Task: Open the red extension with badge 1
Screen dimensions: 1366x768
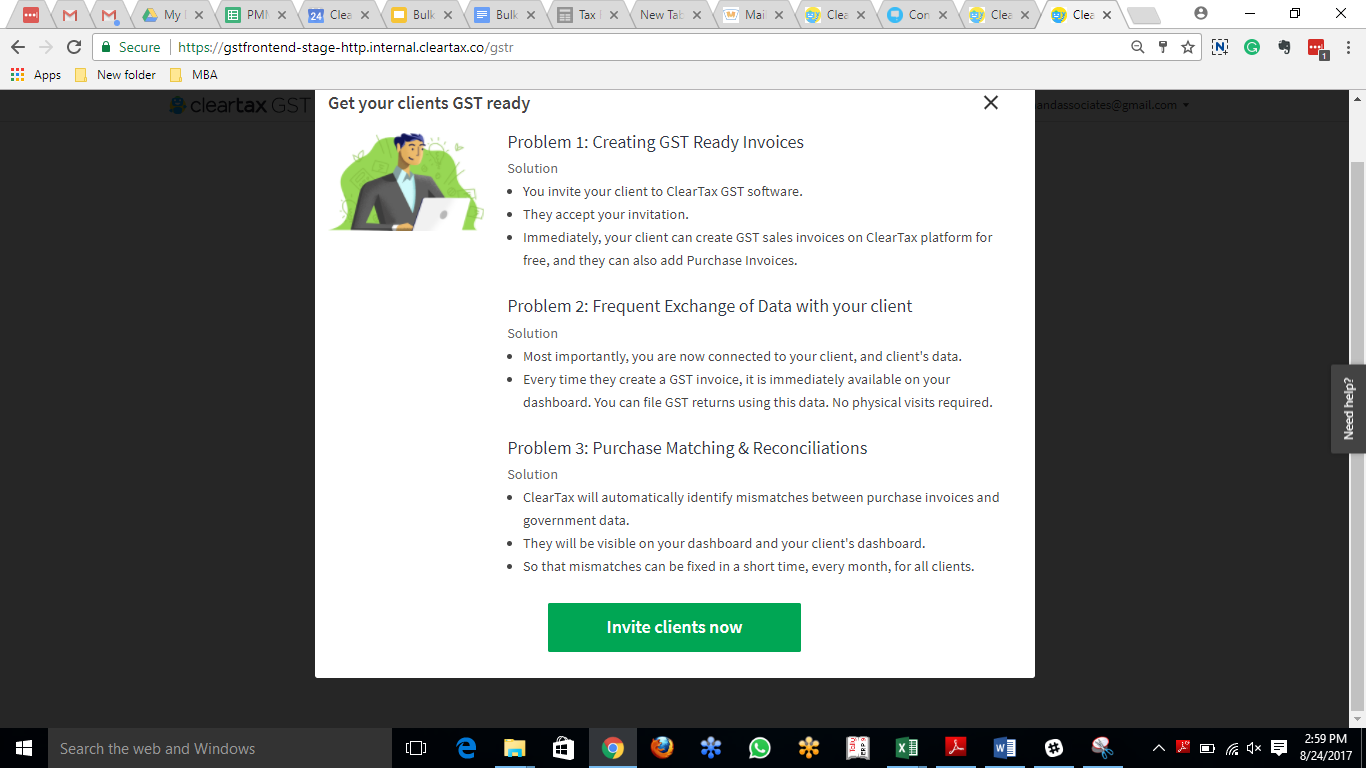Action: click(x=1317, y=48)
